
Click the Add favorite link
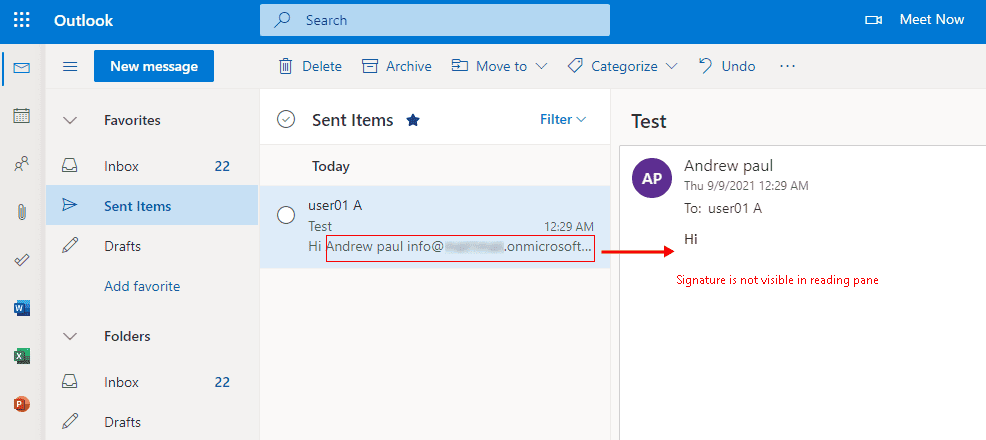[142, 286]
